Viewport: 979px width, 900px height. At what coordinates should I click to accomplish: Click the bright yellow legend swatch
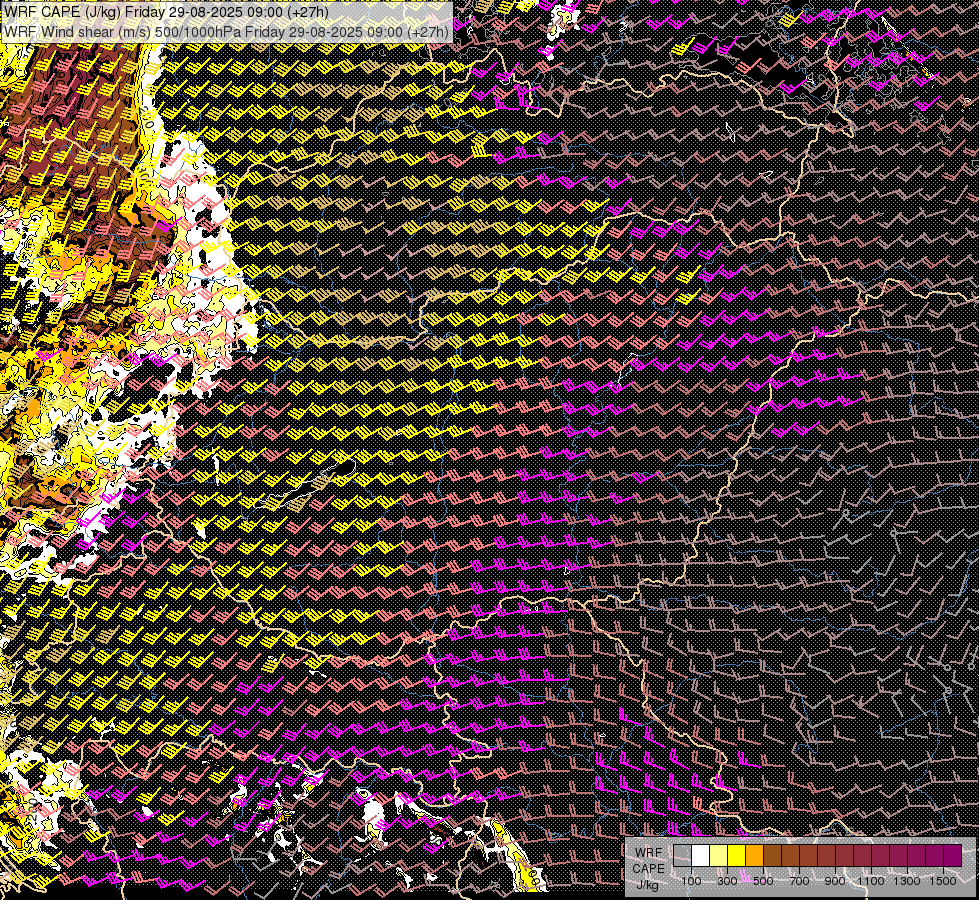(x=737, y=856)
